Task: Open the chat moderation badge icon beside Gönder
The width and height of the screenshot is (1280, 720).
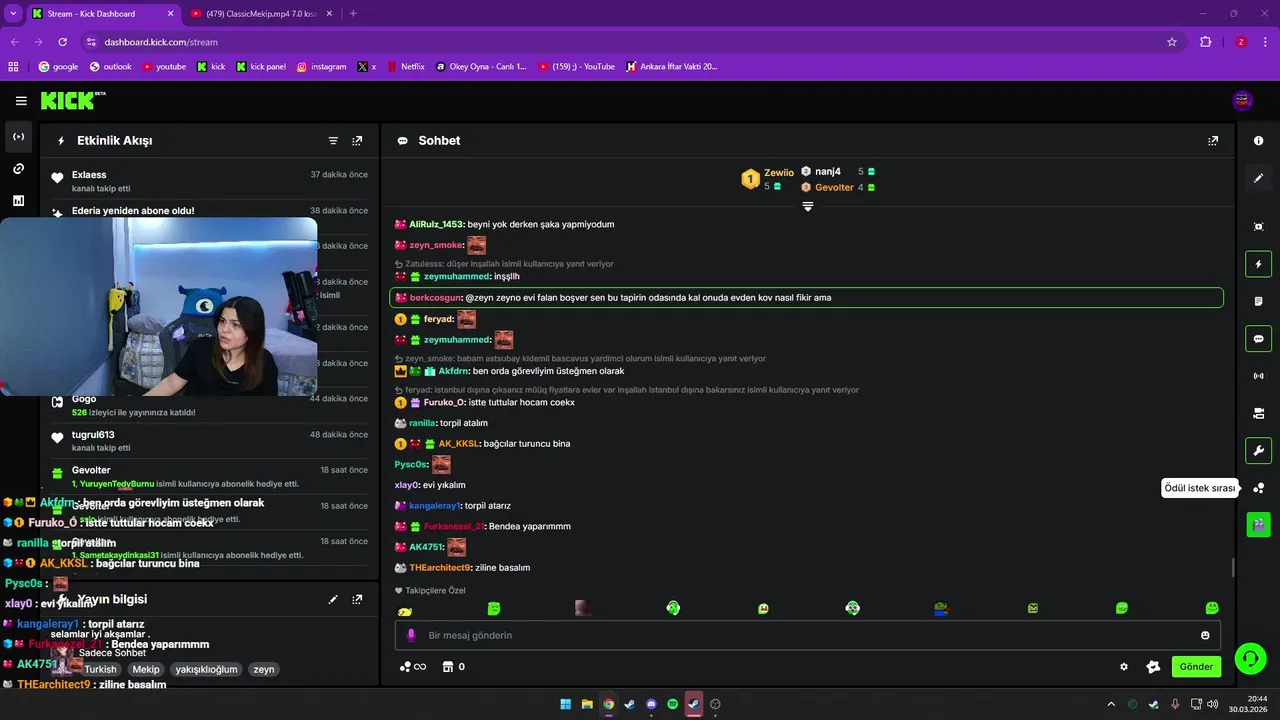Action: coord(1153,667)
